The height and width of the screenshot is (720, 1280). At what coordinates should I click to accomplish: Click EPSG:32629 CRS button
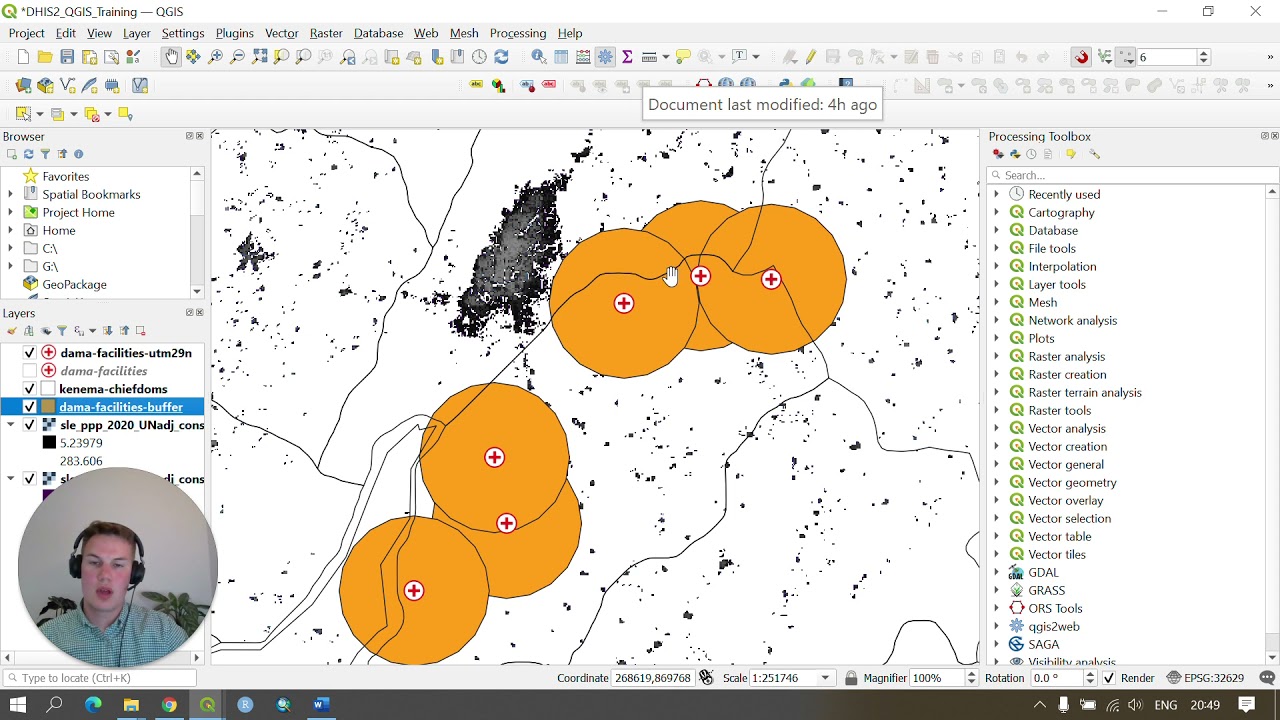coord(1205,678)
